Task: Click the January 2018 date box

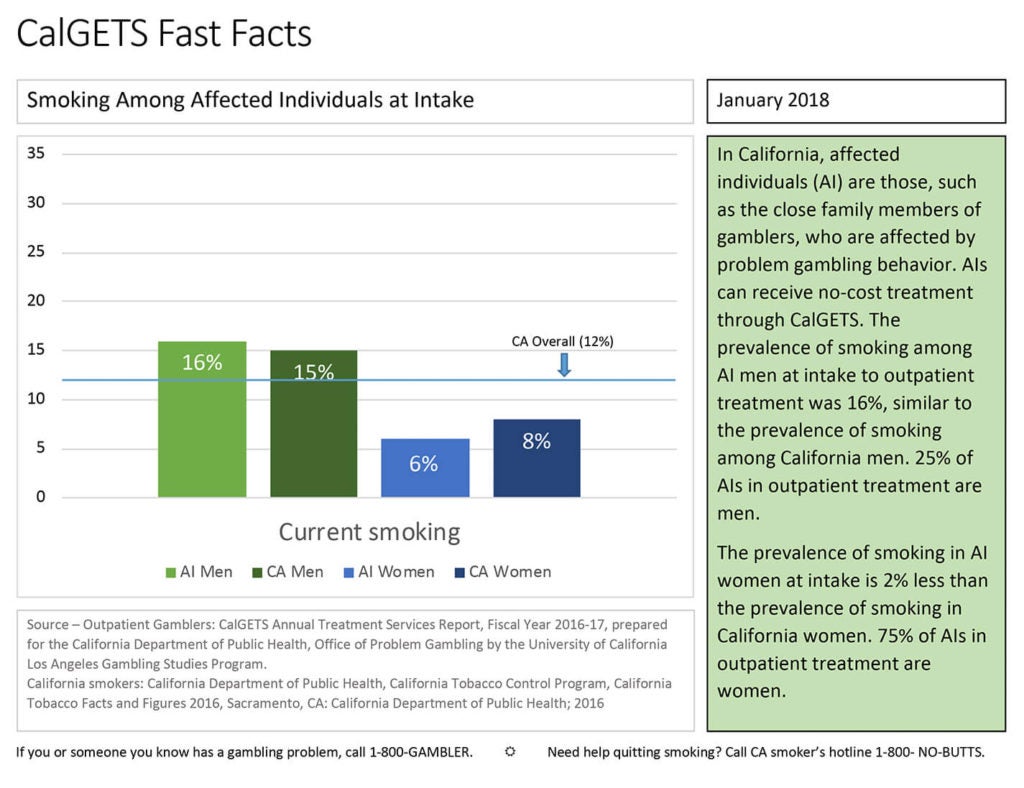Action: tap(855, 101)
